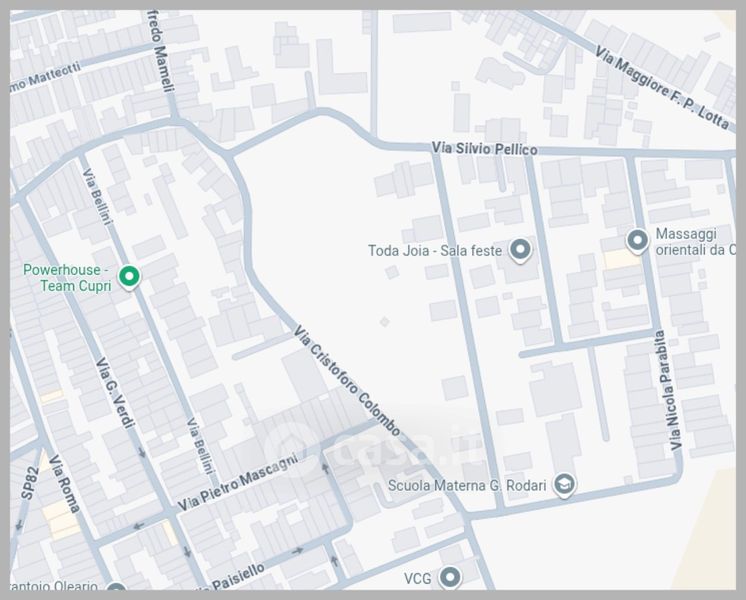This screenshot has width=746, height=600.
Task: Select the Via Pietro Mascagni label
Action: coord(237,481)
